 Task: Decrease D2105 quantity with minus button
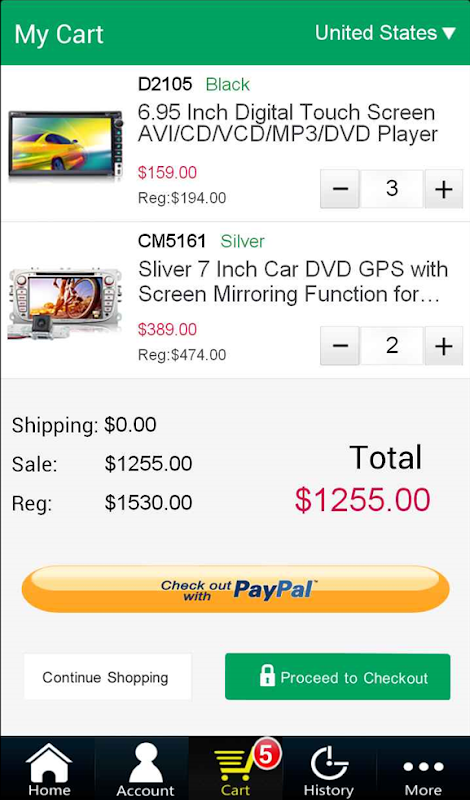[x=340, y=189]
